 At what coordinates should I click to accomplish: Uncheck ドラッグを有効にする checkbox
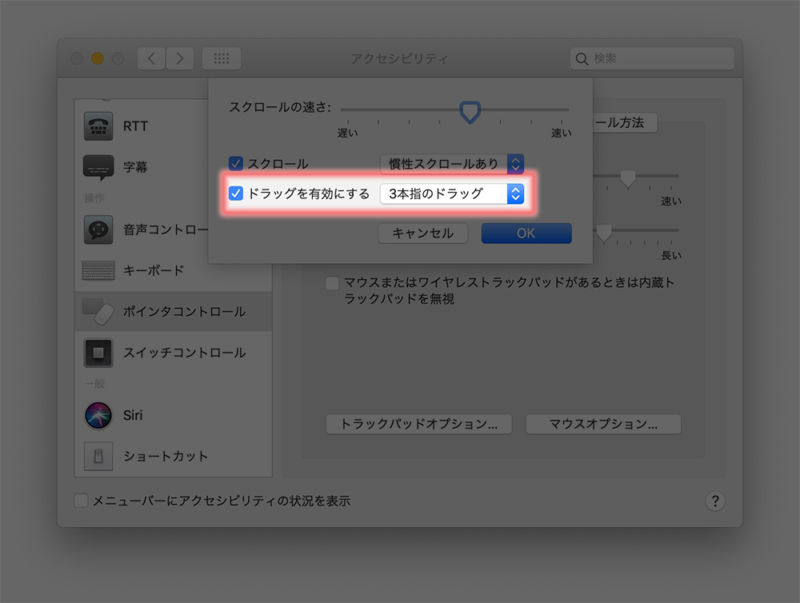(236, 193)
